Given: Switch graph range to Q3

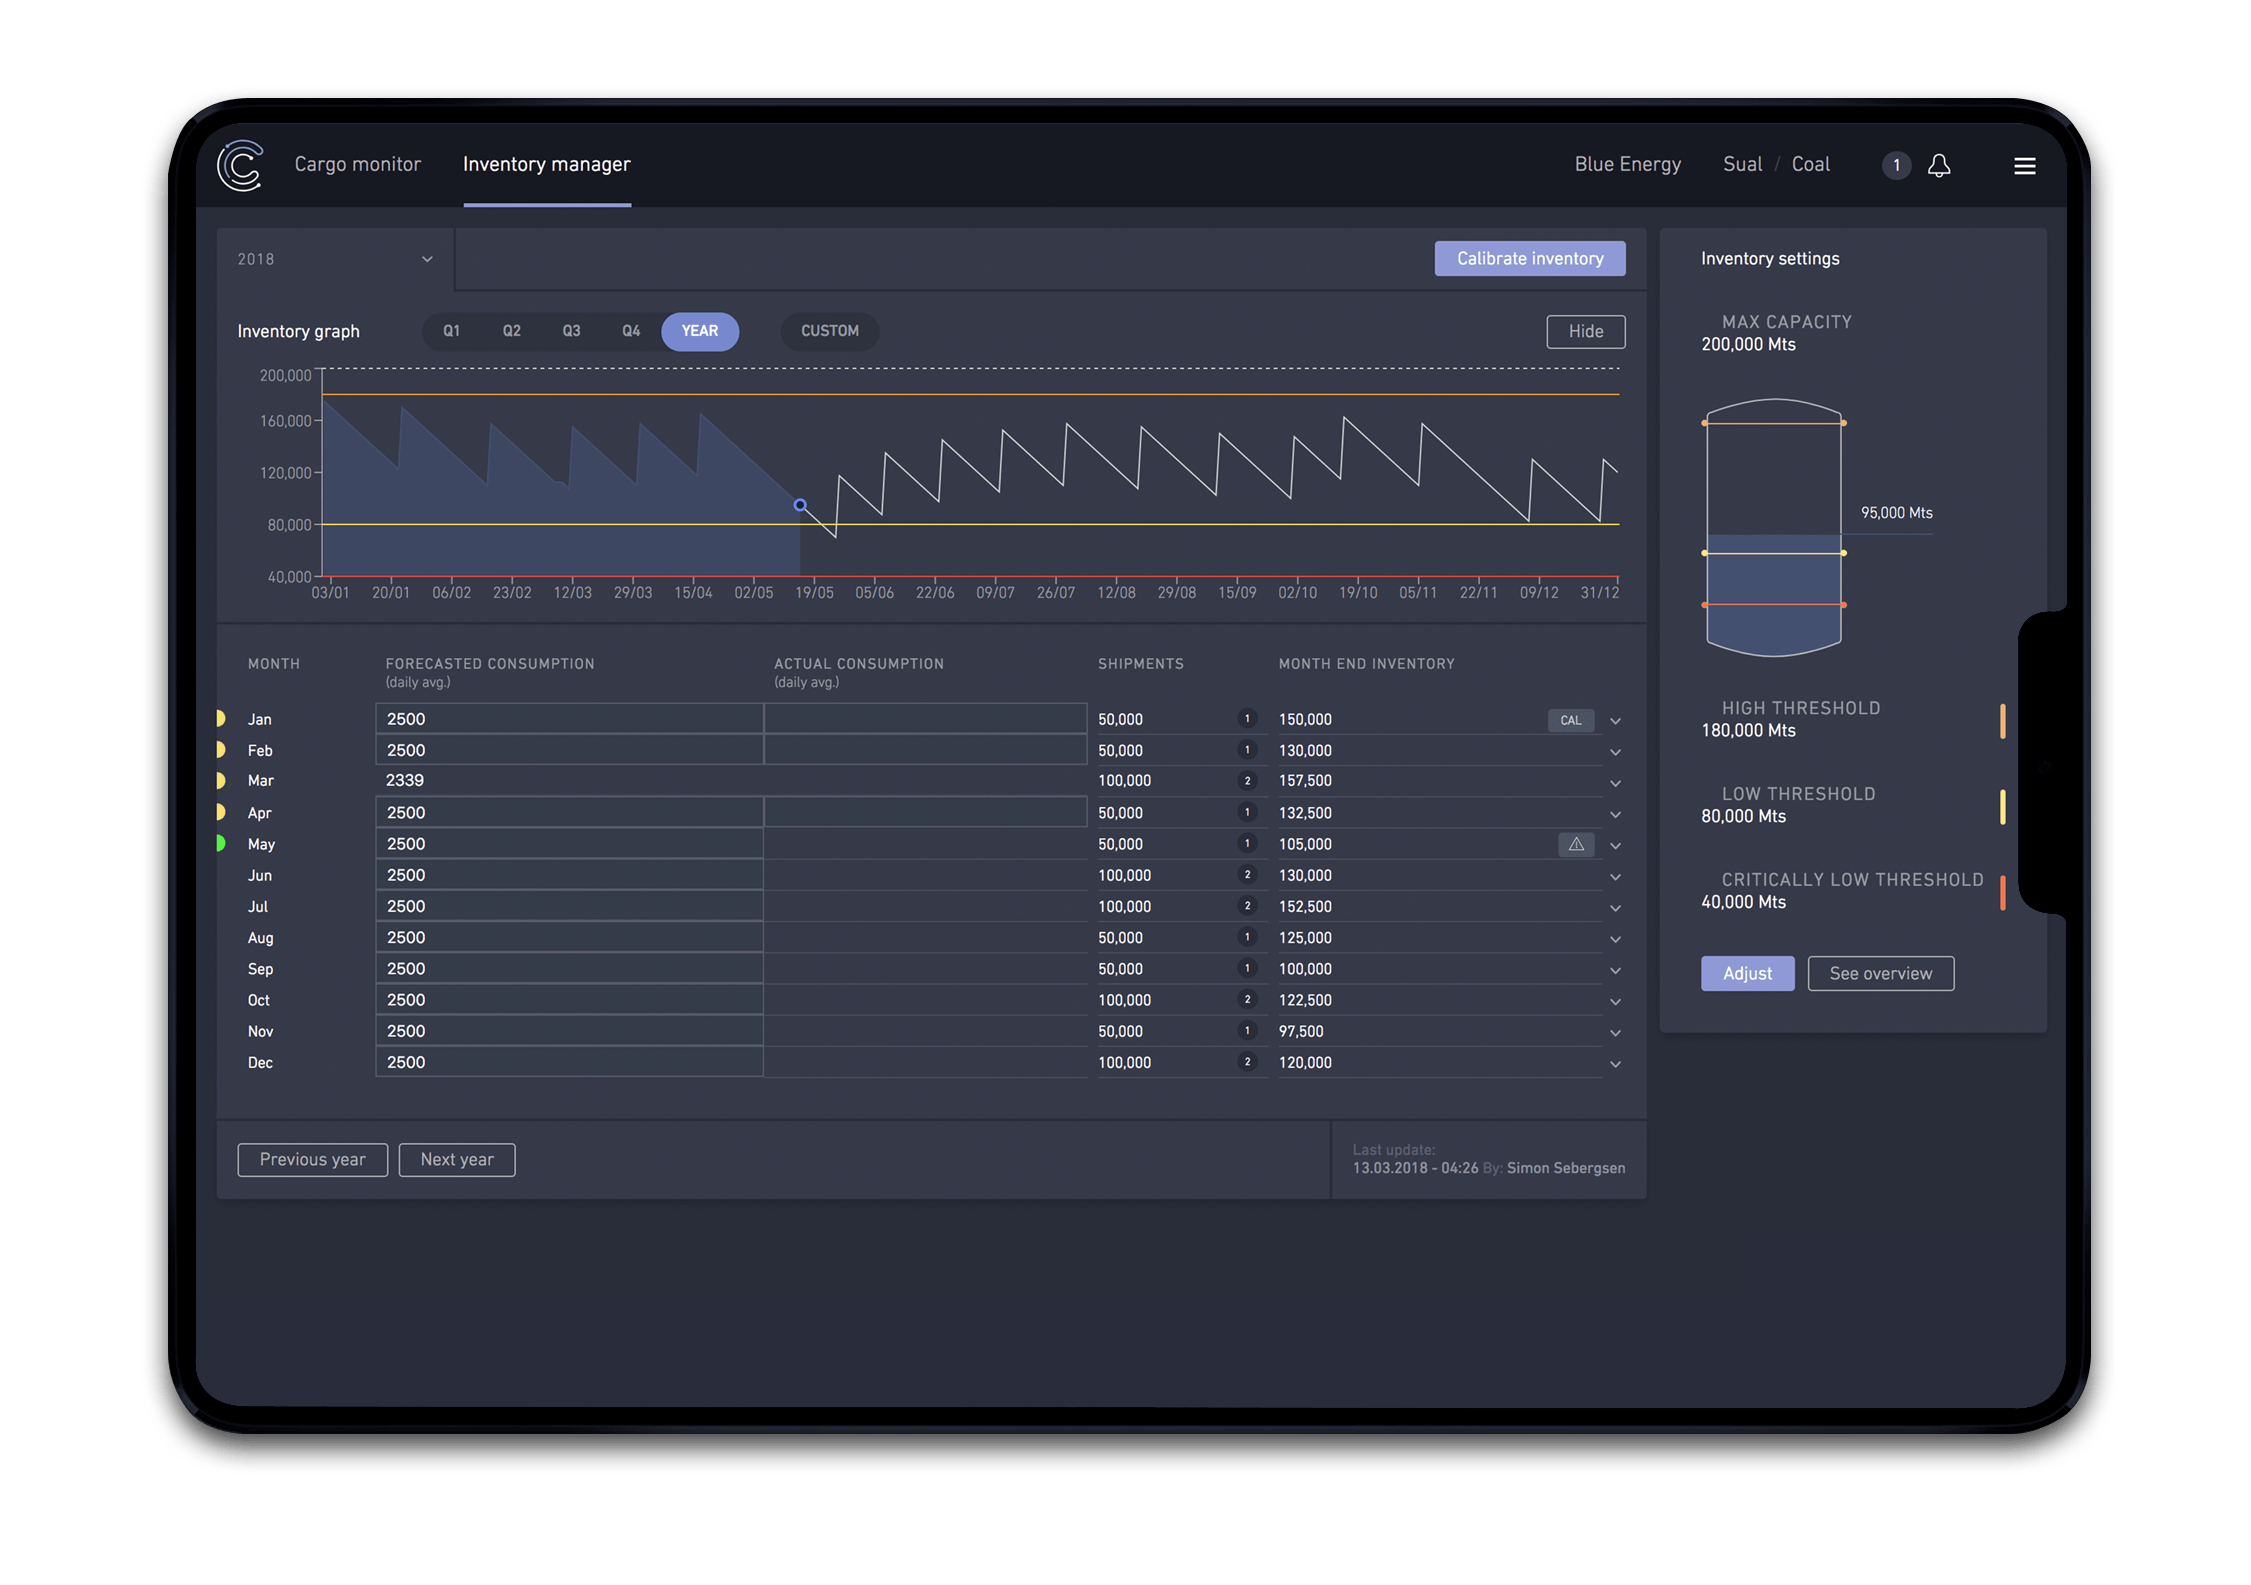Looking at the screenshot, I should click(x=571, y=331).
